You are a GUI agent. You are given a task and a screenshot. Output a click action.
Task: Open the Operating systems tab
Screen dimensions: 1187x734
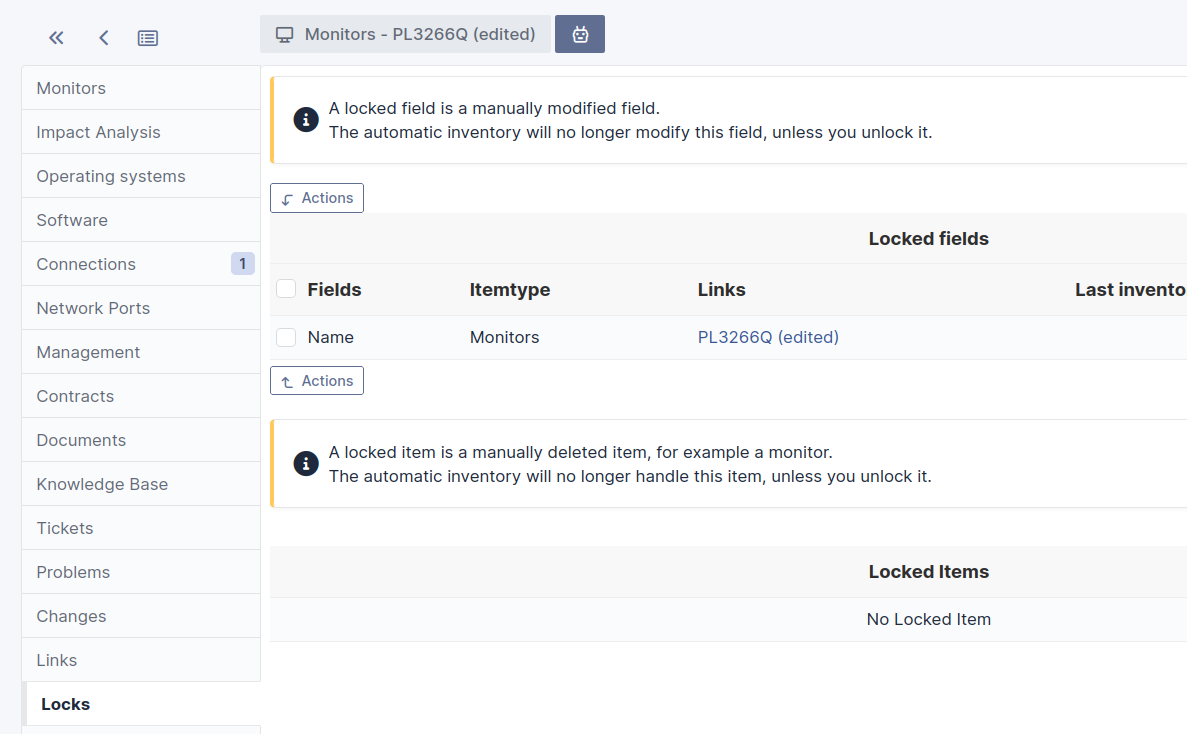(141, 176)
